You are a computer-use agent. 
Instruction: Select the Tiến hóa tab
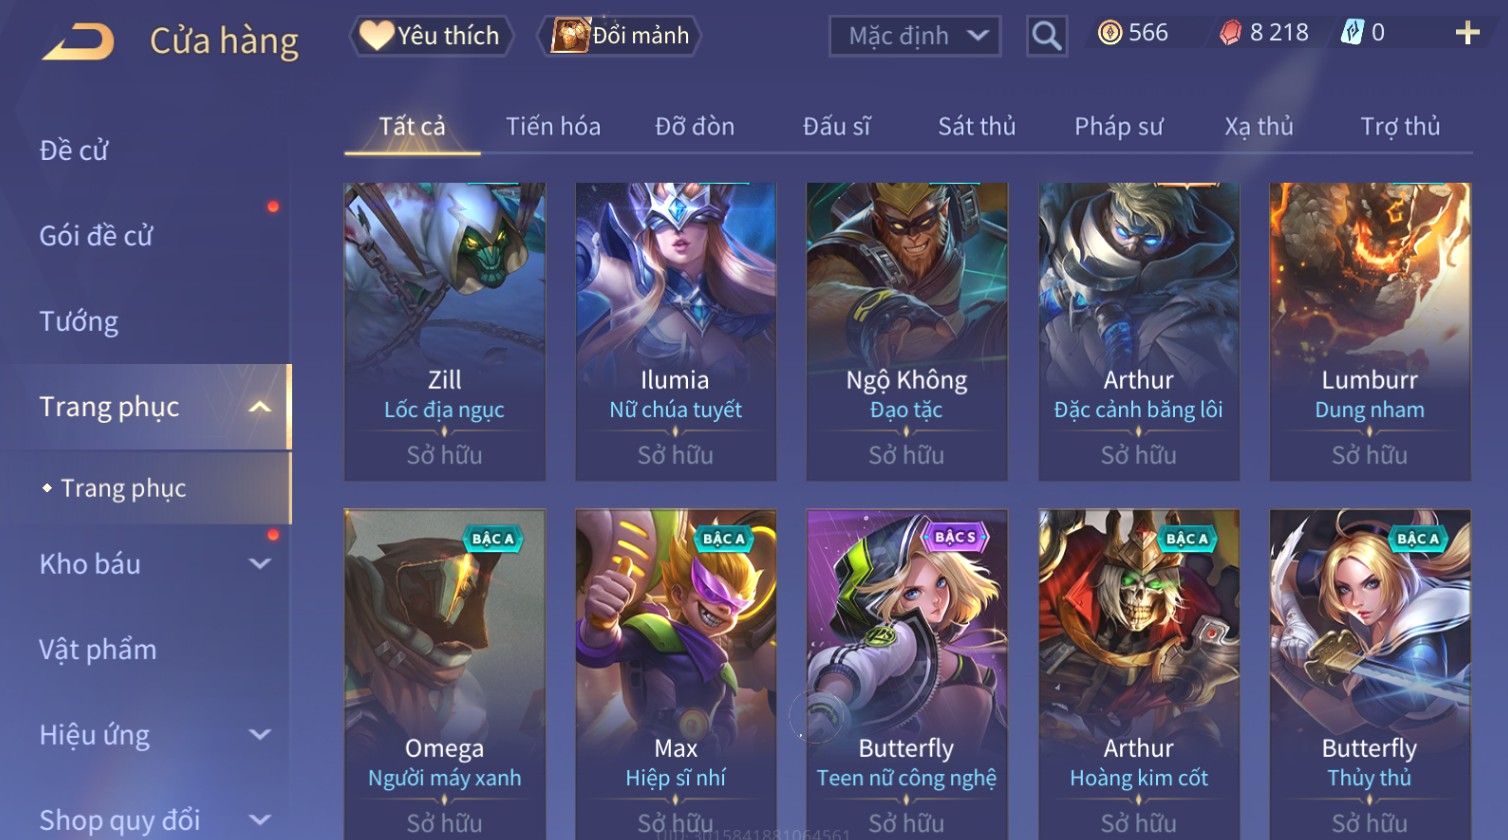pyautogui.click(x=553, y=126)
